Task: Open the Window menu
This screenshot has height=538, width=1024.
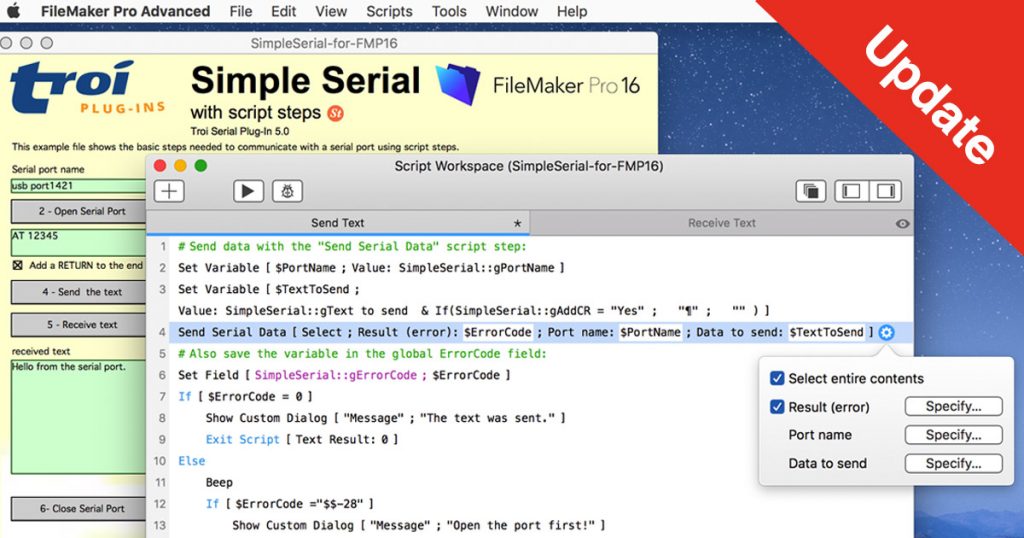Action: click(x=512, y=11)
